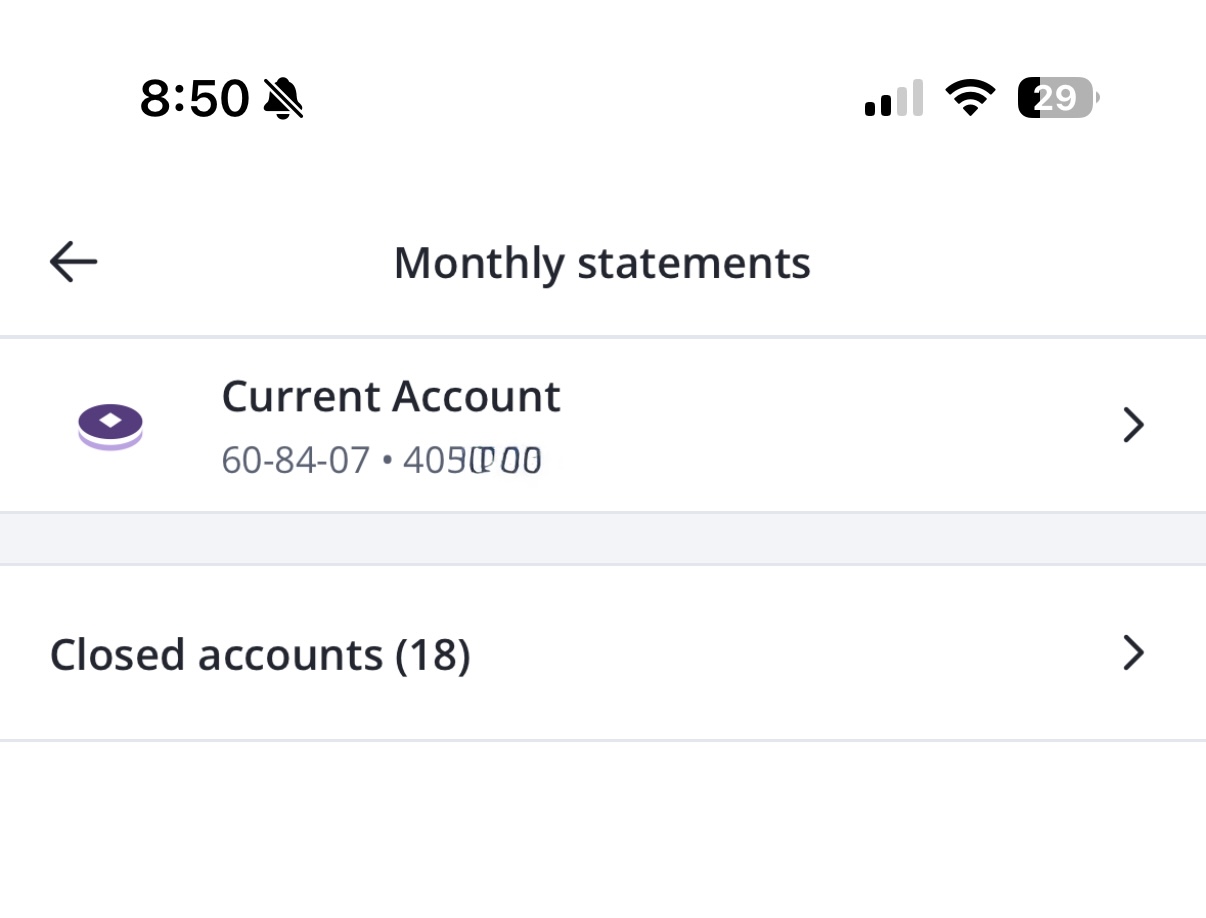Screen dimensions: 1206x918
Task: Tap the Monthly statements page title
Action: tap(602, 263)
